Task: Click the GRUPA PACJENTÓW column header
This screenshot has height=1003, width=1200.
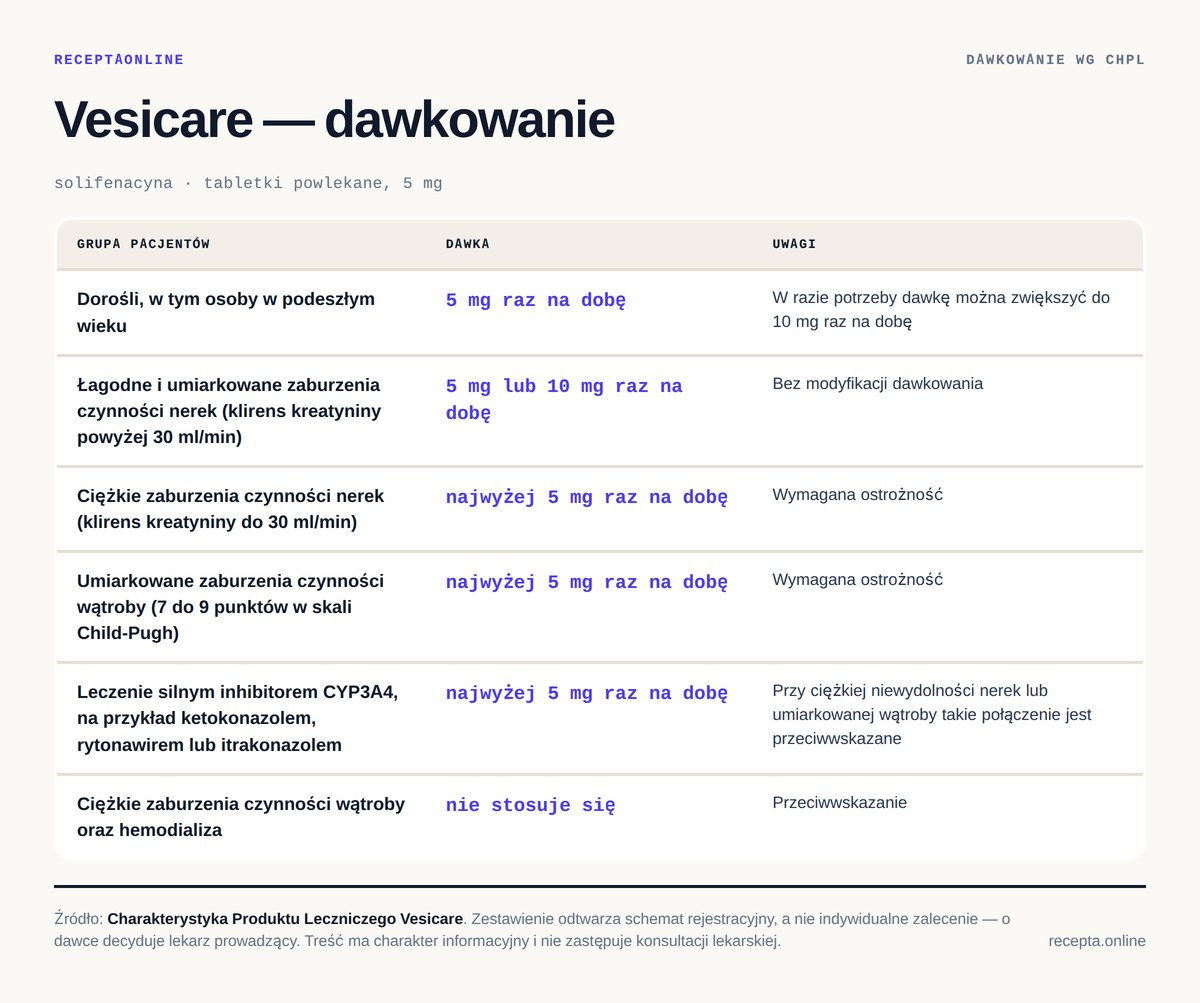Action: pyautogui.click(x=143, y=244)
